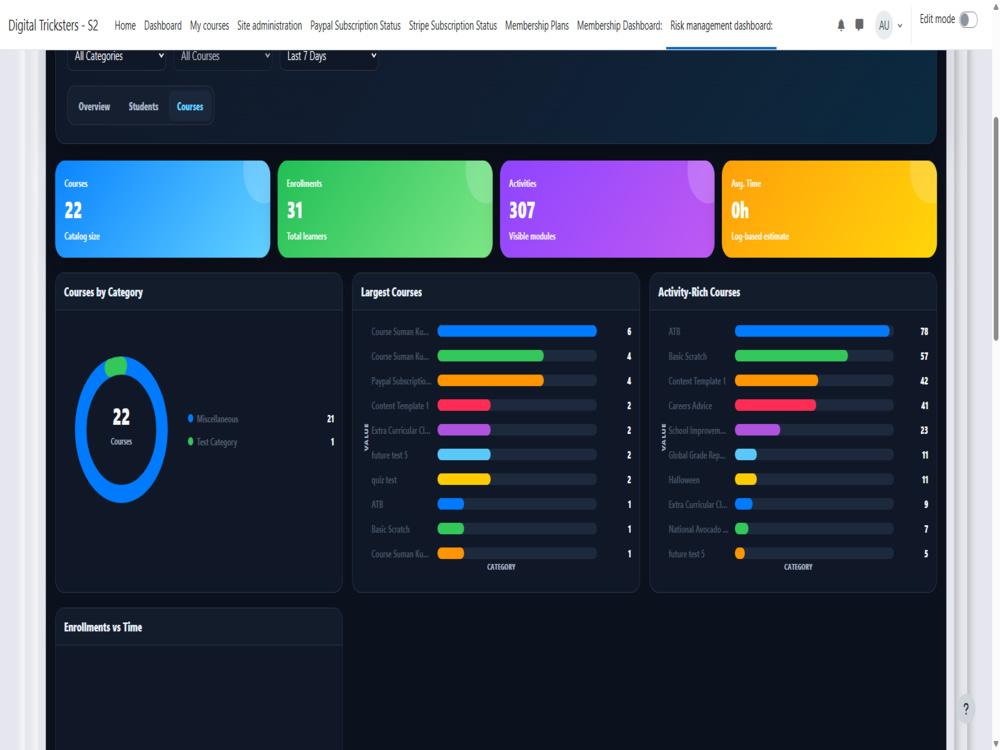1000x750 pixels.
Task: Click the Halloween chart label
Action: point(684,480)
